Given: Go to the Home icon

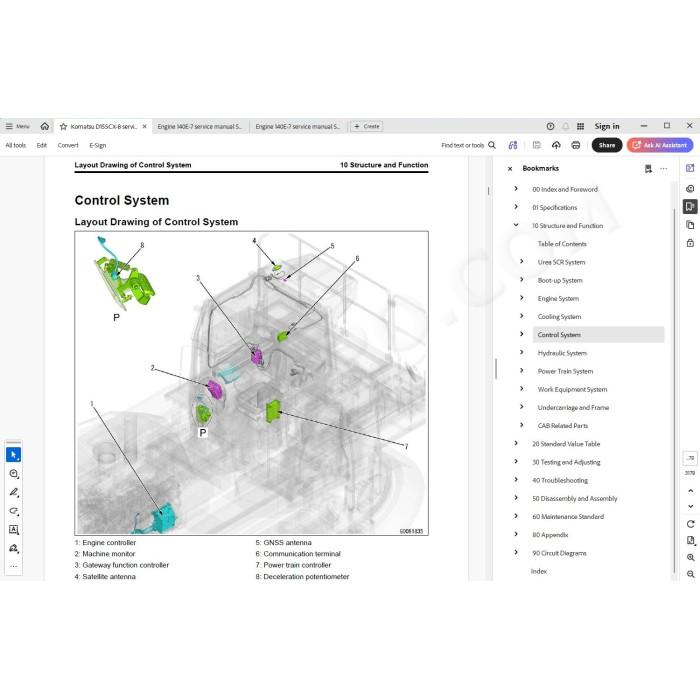Looking at the screenshot, I should click(x=45, y=126).
